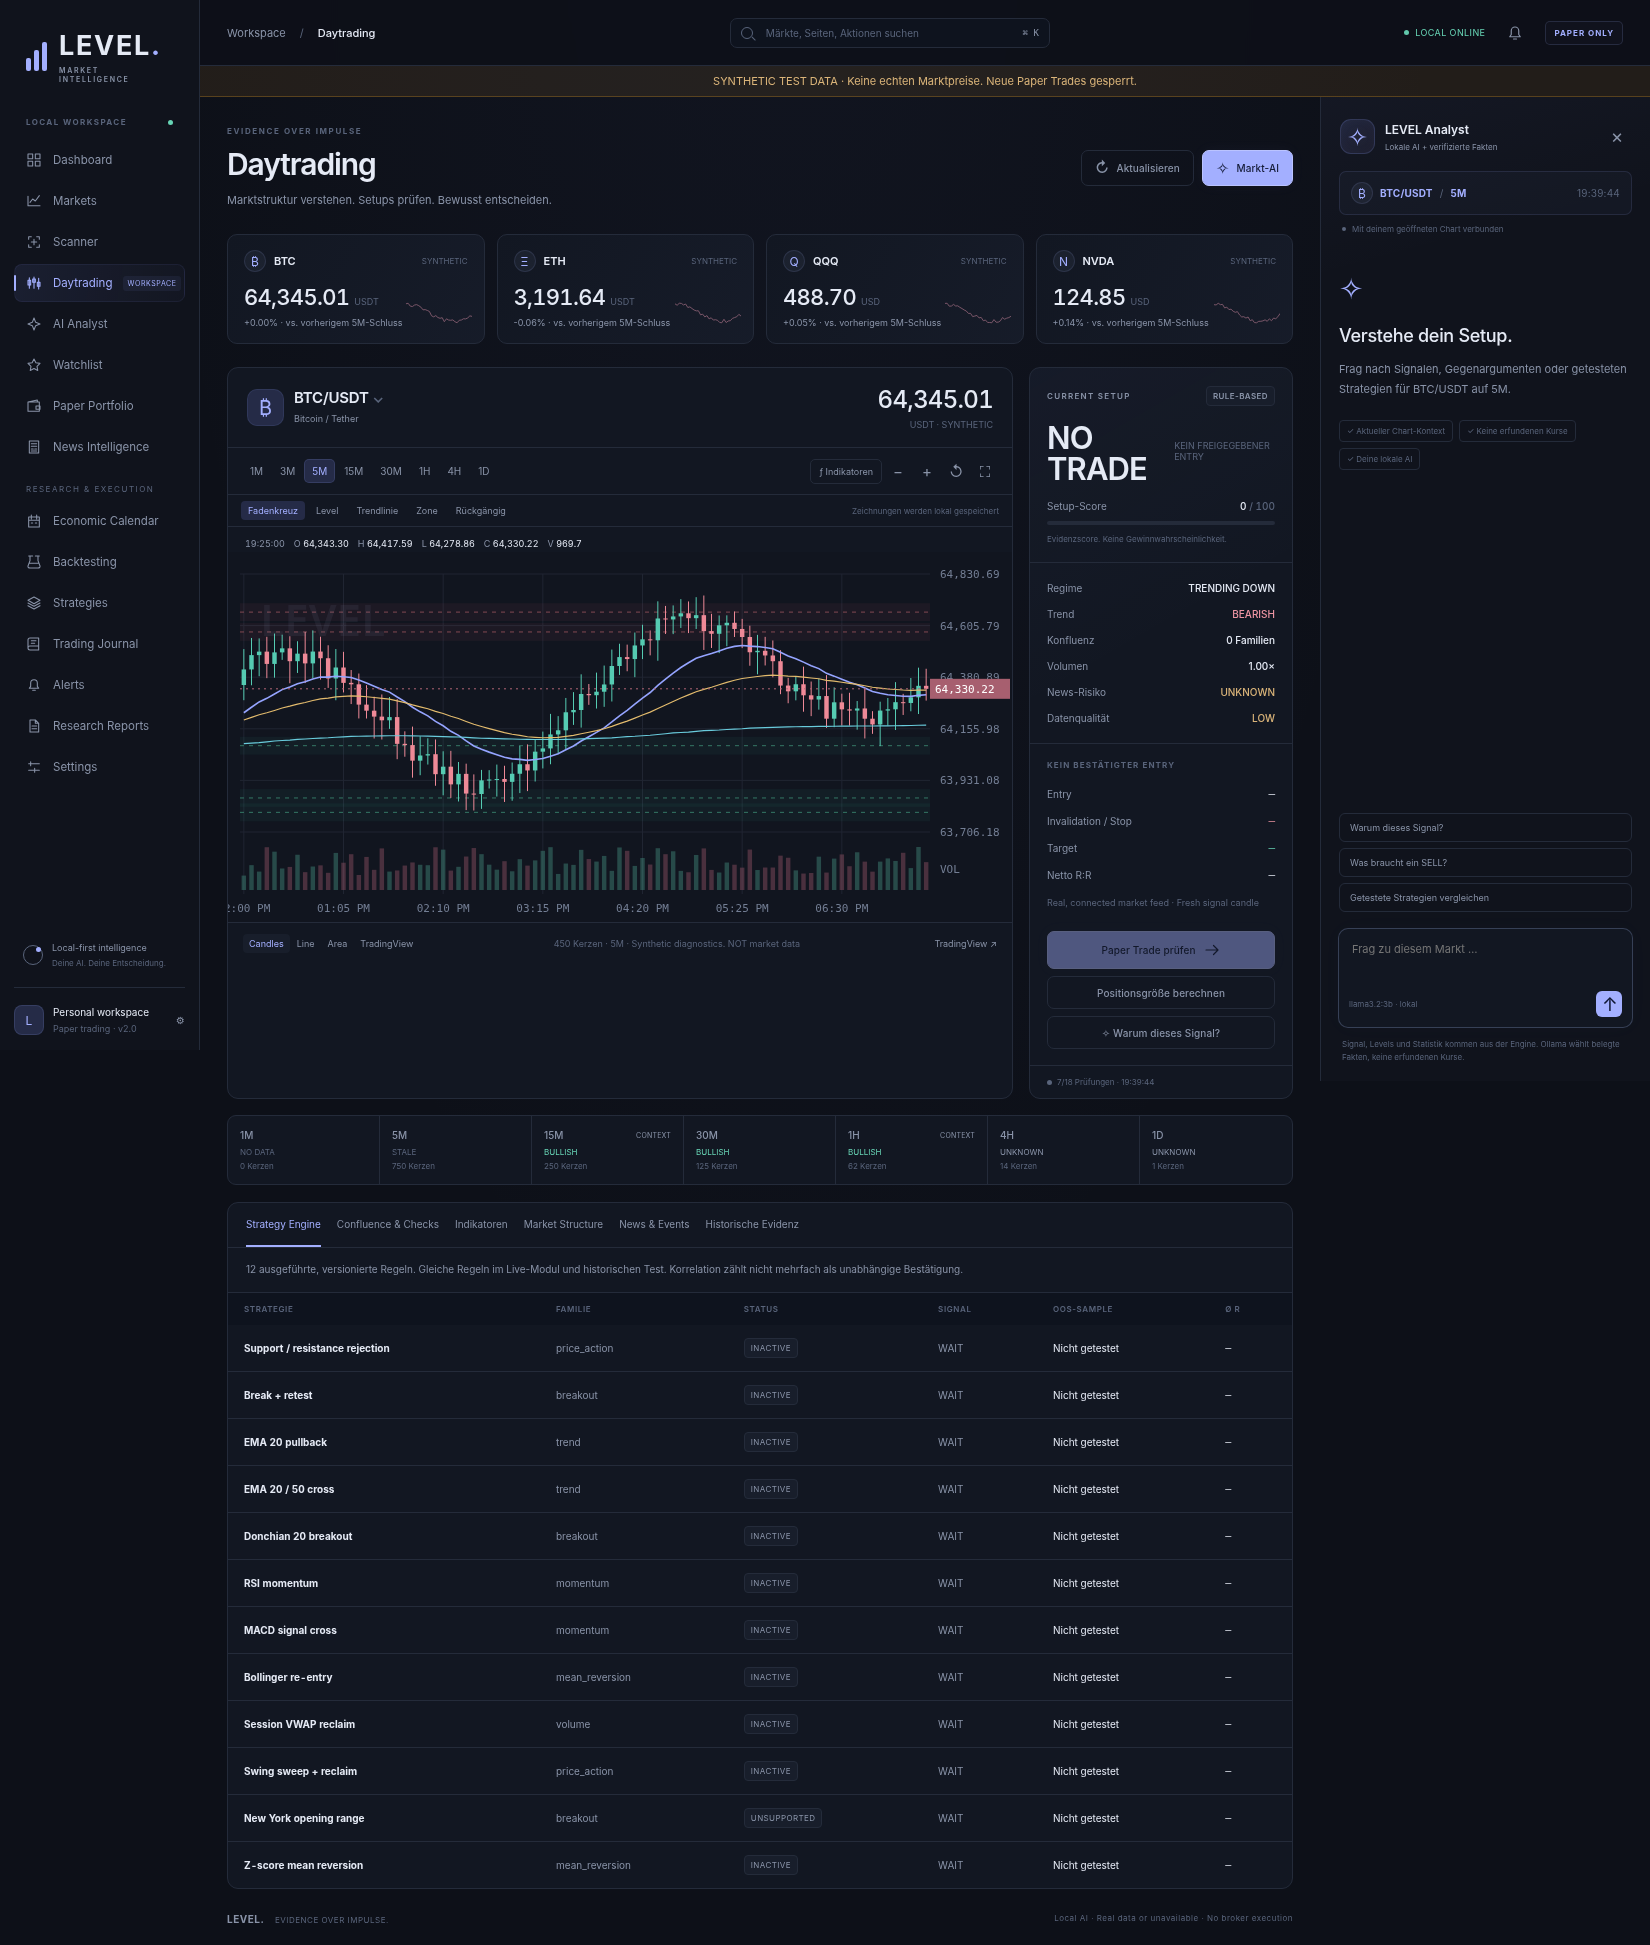Open Settings sliders icon

point(34,767)
